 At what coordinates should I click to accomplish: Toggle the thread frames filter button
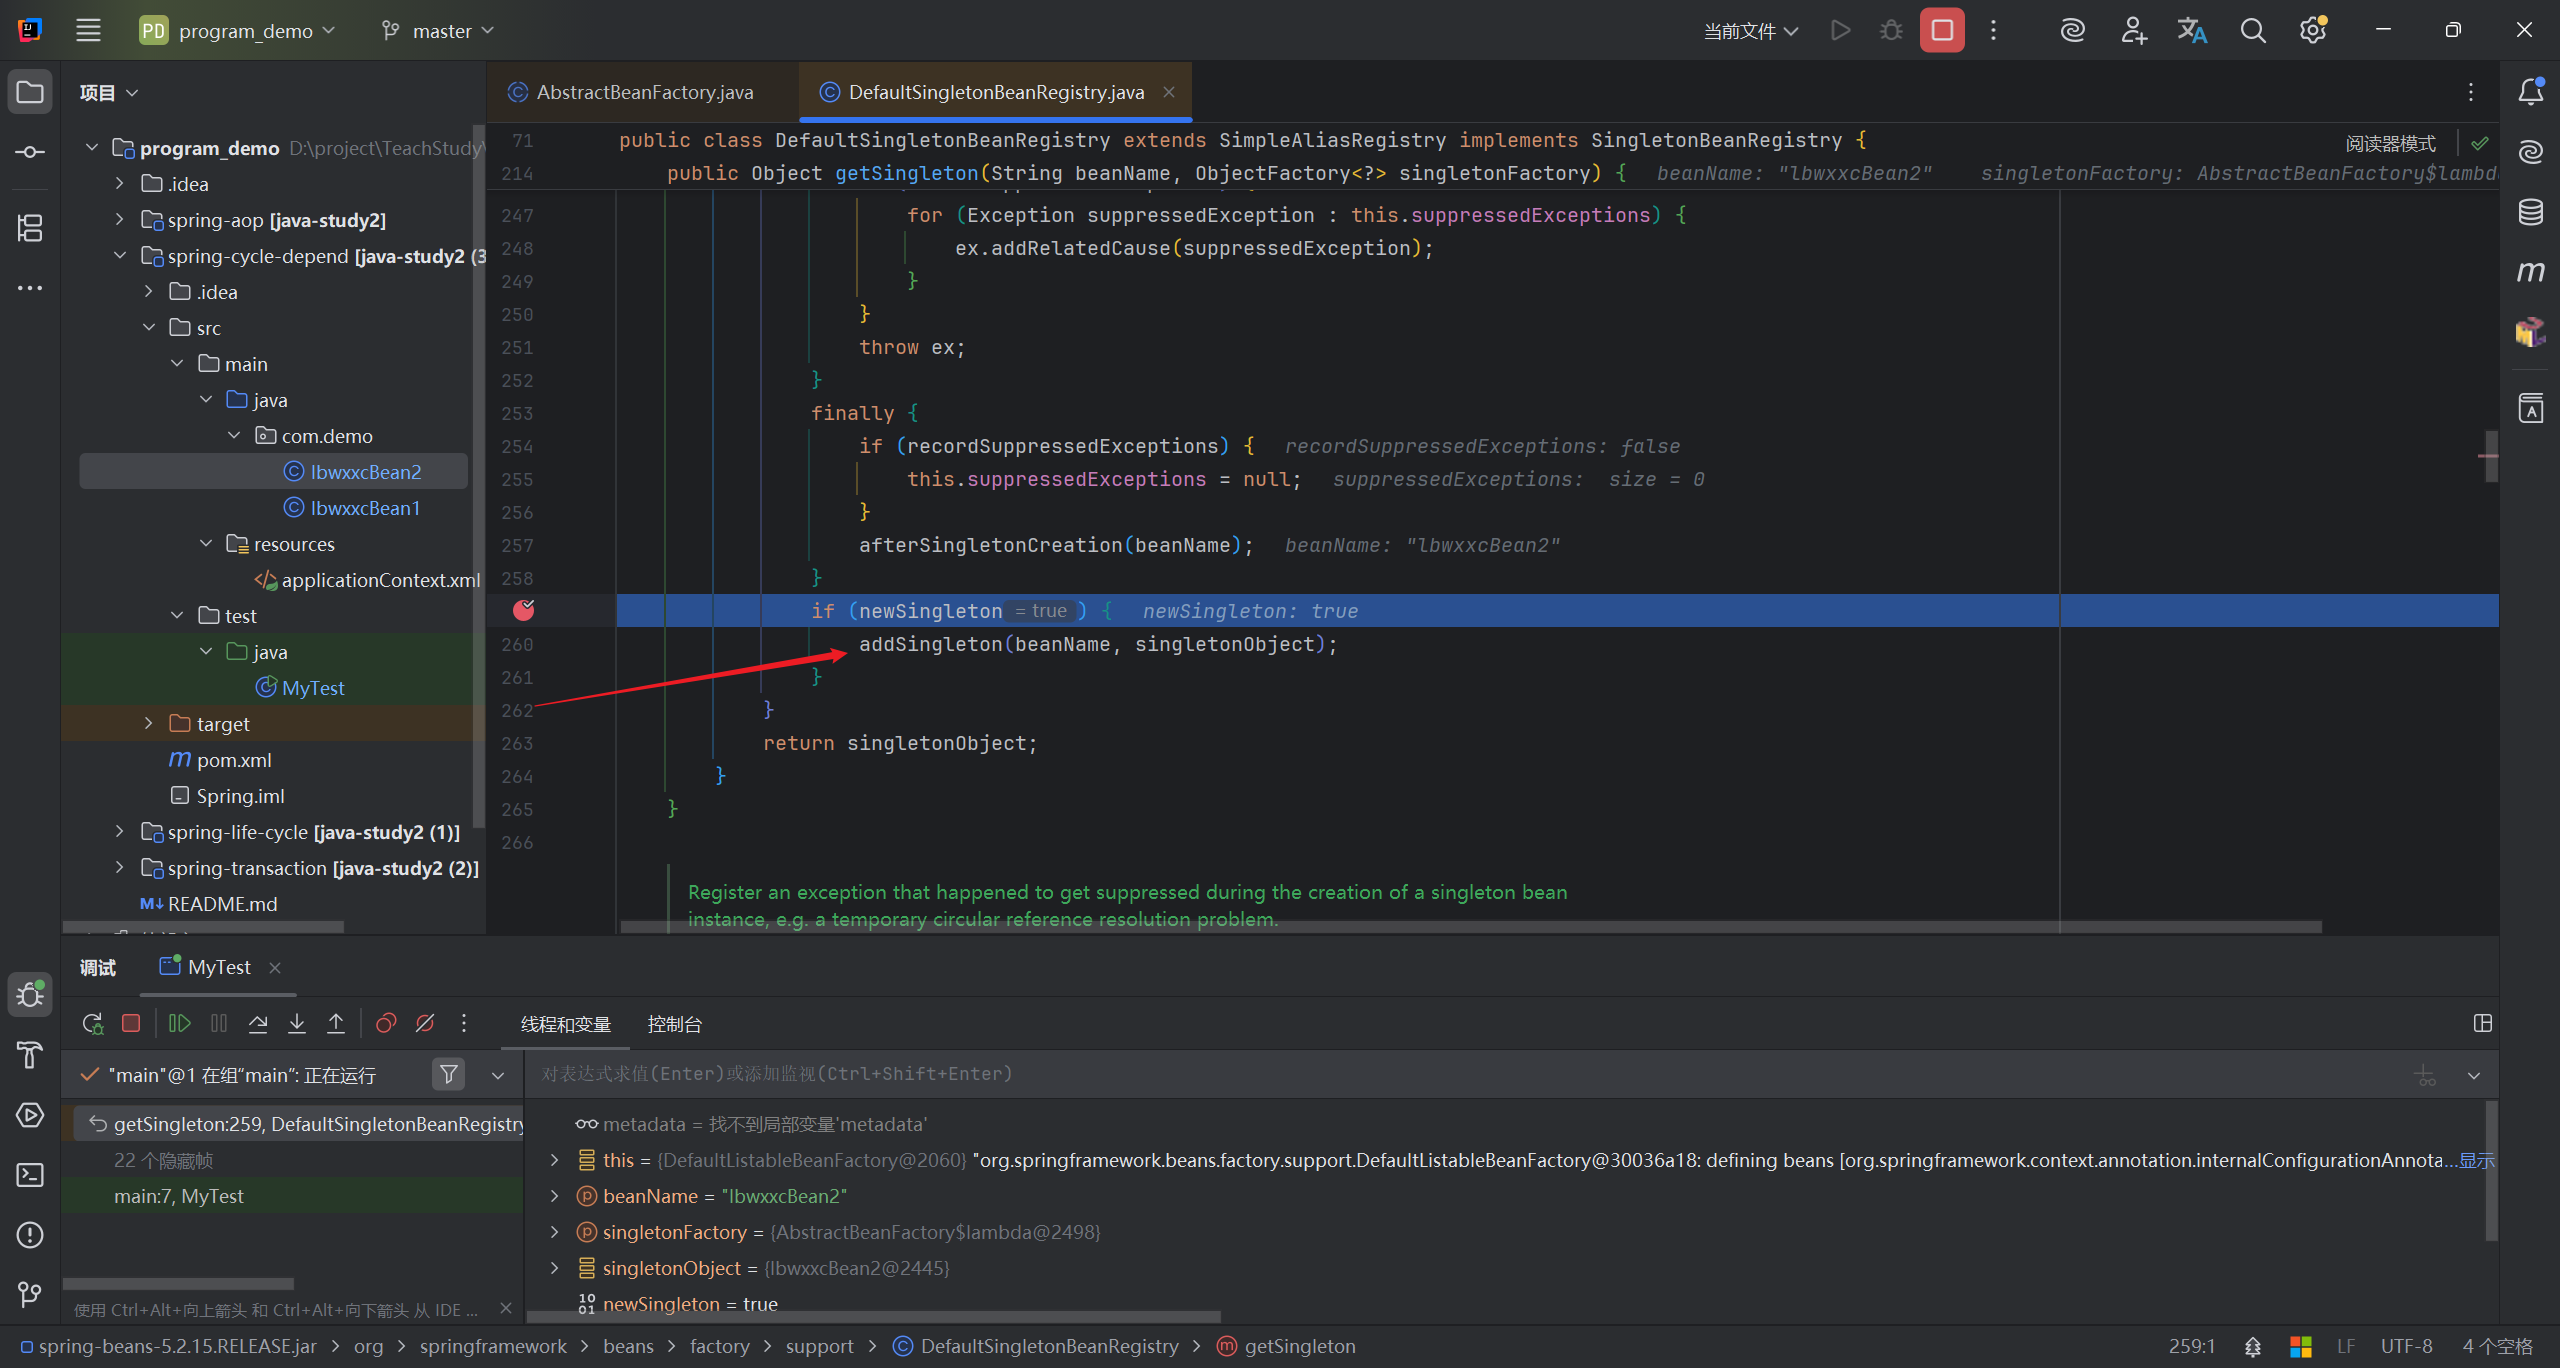(x=449, y=1074)
